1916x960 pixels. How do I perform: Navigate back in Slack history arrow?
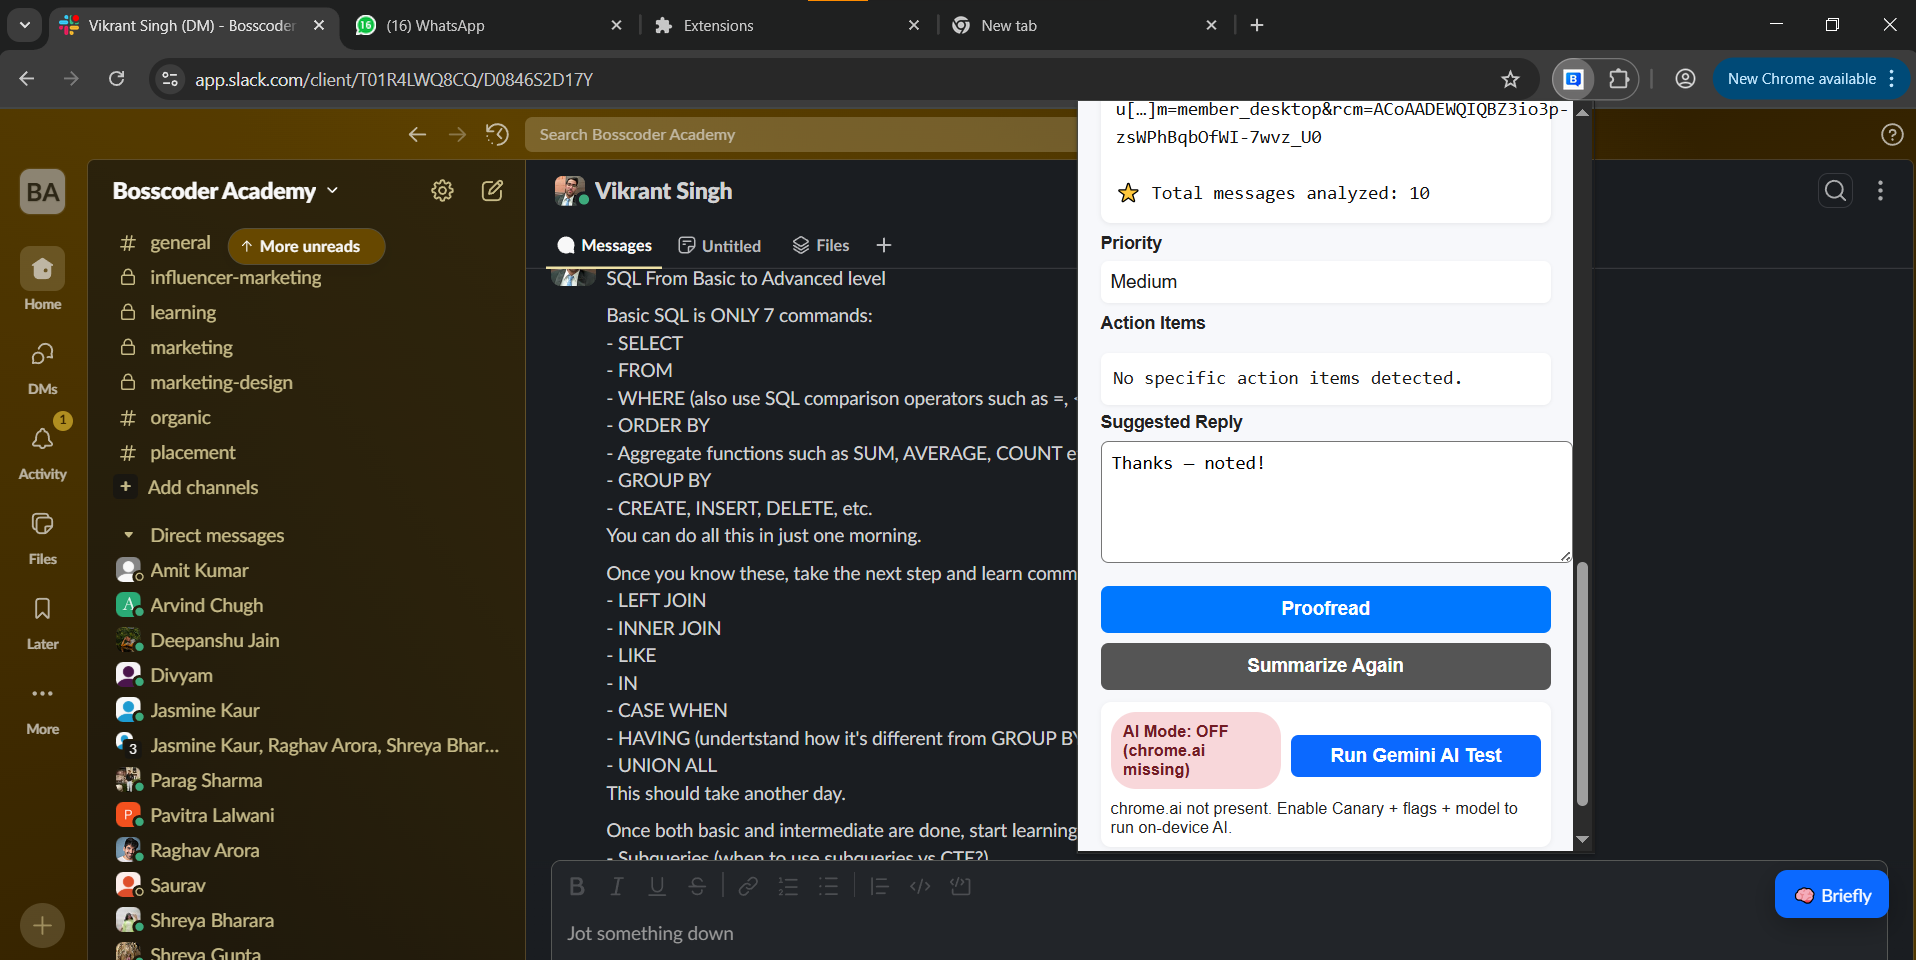(x=417, y=134)
